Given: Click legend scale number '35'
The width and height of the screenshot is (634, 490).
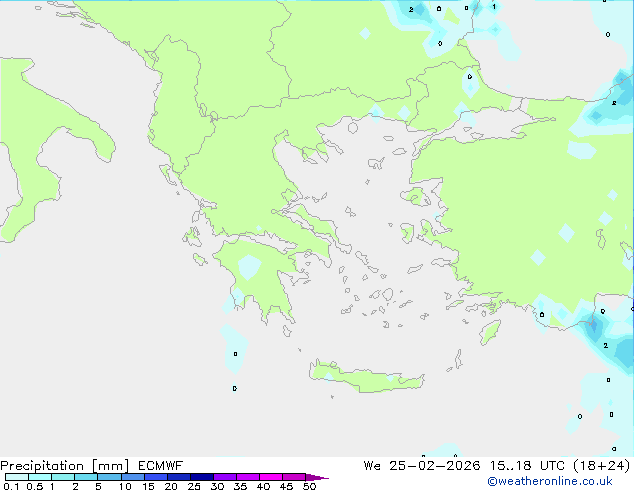Looking at the screenshot, I should point(240,486).
